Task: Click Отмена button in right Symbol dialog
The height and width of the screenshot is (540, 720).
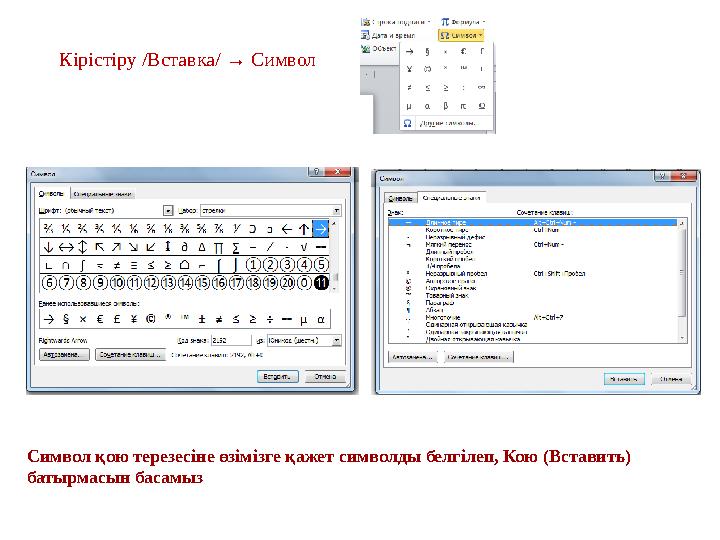Action: [x=671, y=379]
